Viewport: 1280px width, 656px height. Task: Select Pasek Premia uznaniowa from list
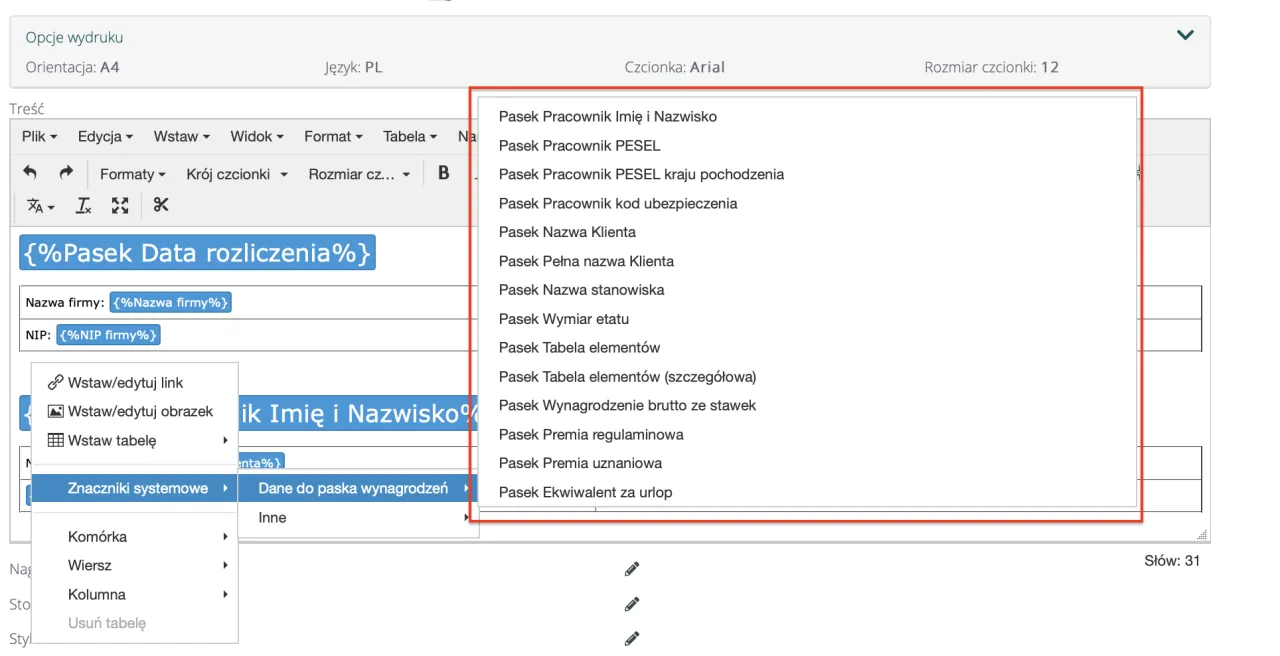580,463
